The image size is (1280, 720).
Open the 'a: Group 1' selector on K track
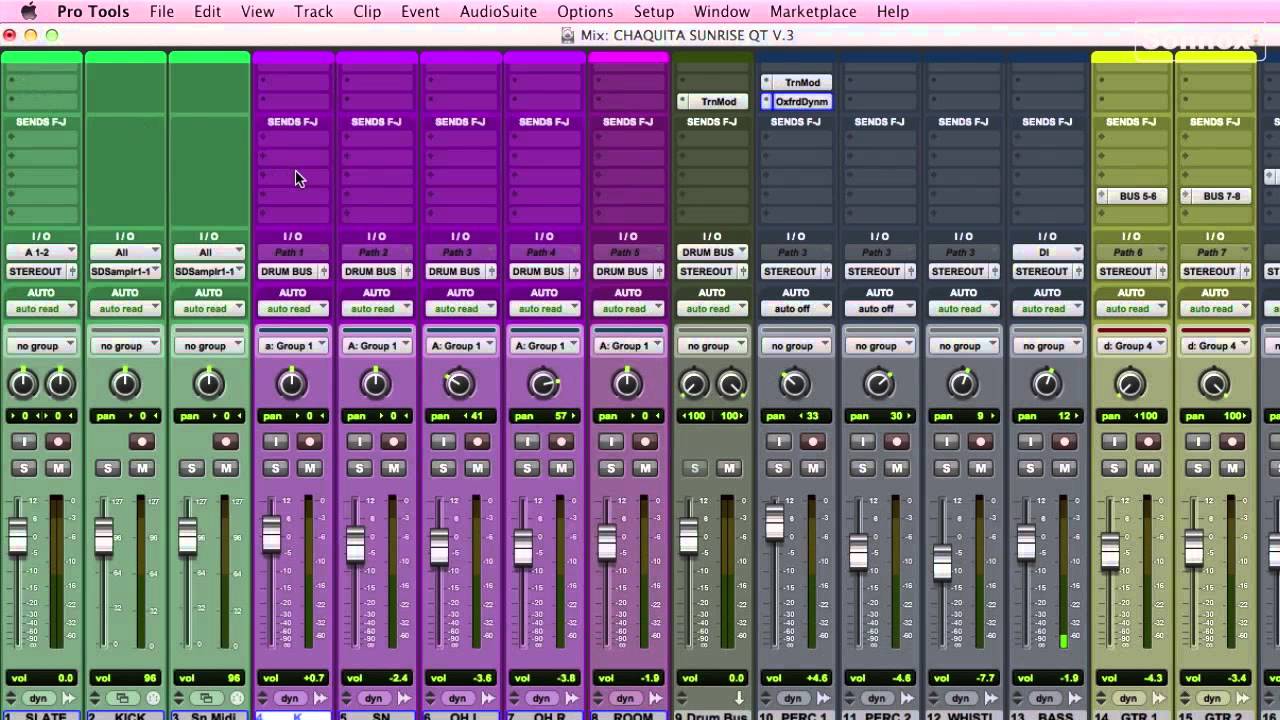pos(293,346)
